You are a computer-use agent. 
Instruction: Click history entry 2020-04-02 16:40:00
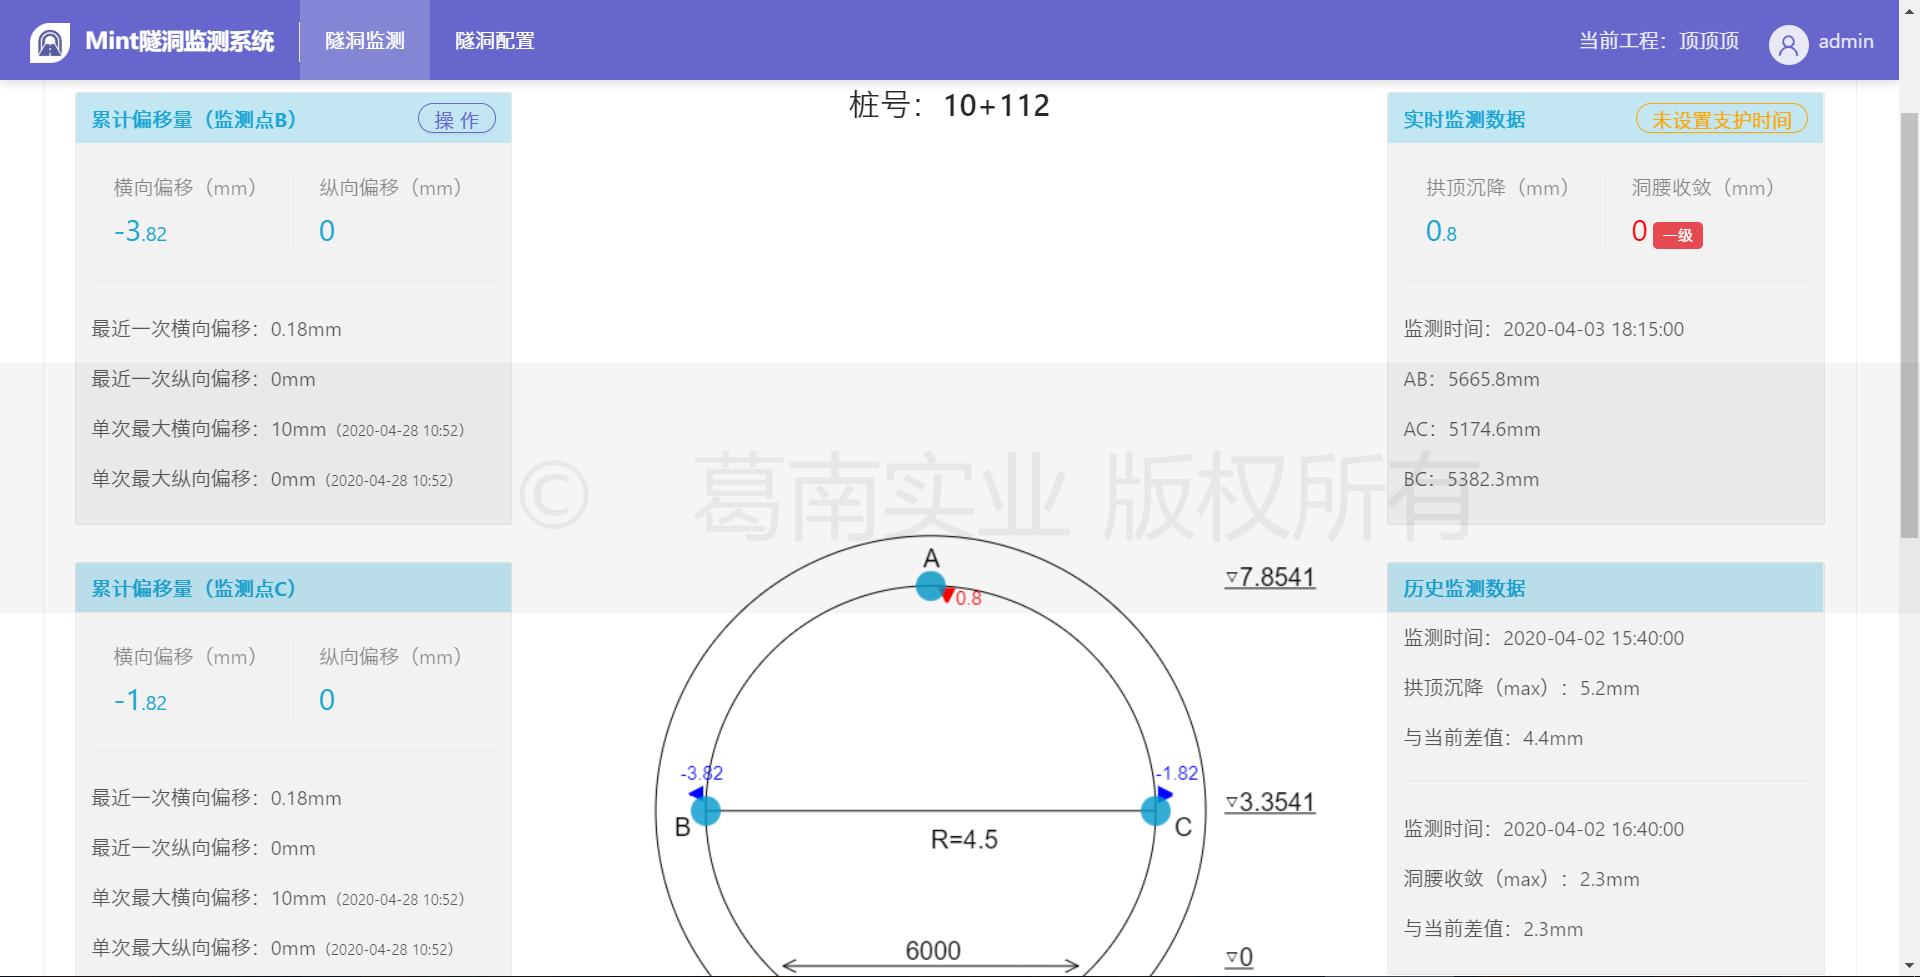click(1544, 829)
